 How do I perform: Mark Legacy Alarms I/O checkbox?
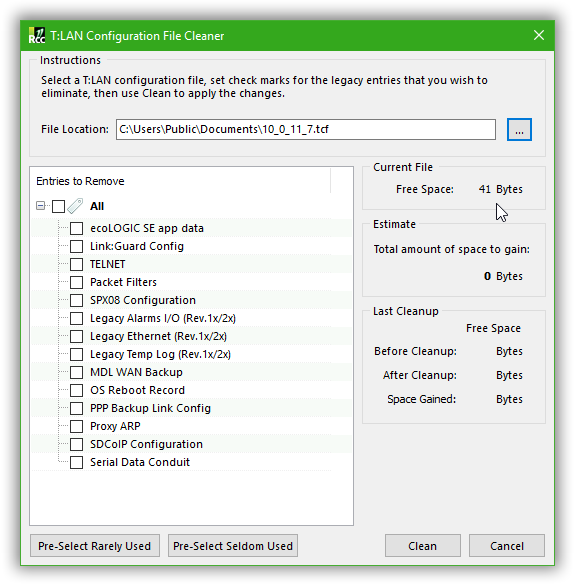point(76,318)
